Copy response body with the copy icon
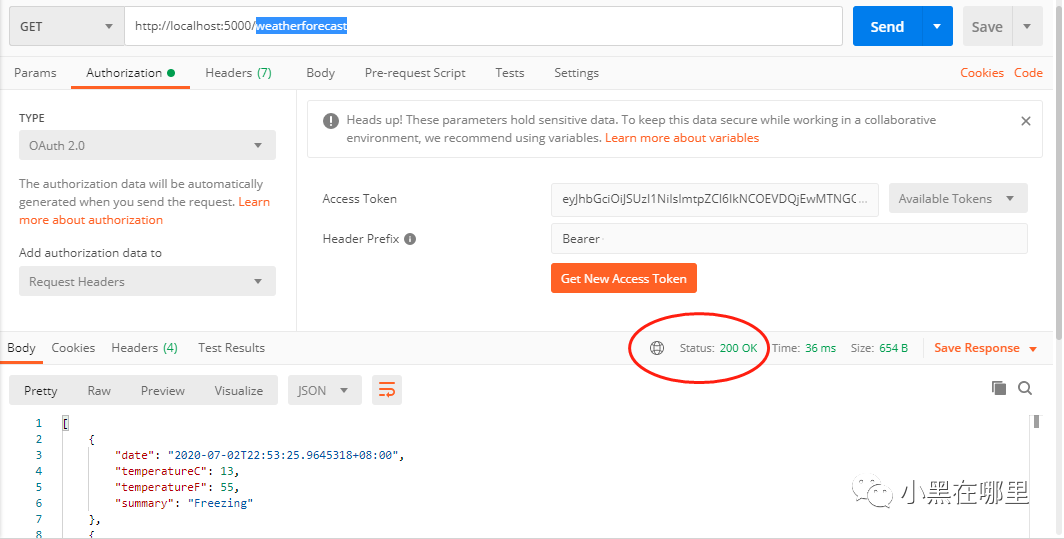1064x539 pixels. click(x=999, y=388)
